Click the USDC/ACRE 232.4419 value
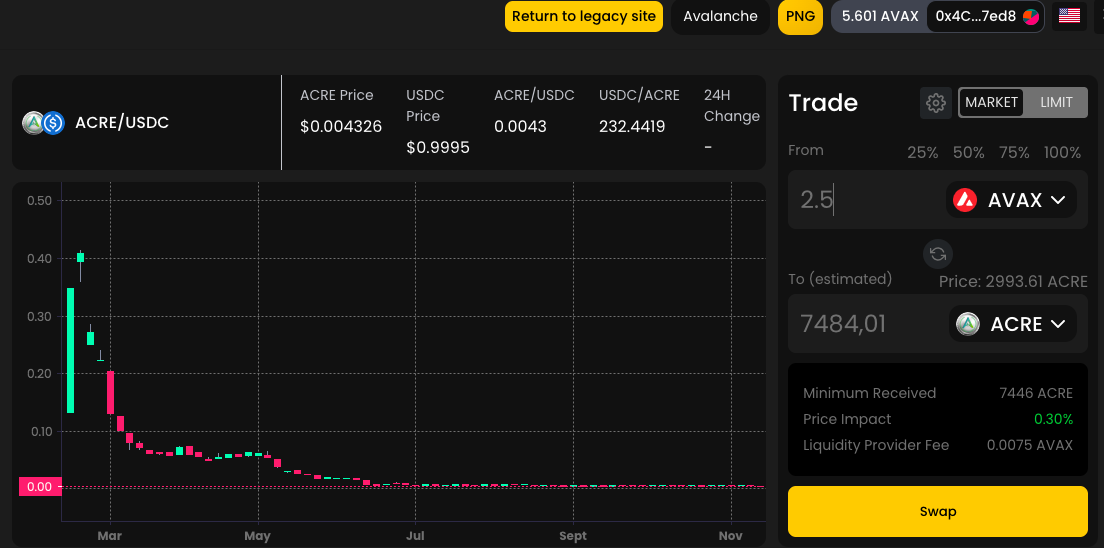Image resolution: width=1104 pixels, height=548 pixels. coord(632,127)
